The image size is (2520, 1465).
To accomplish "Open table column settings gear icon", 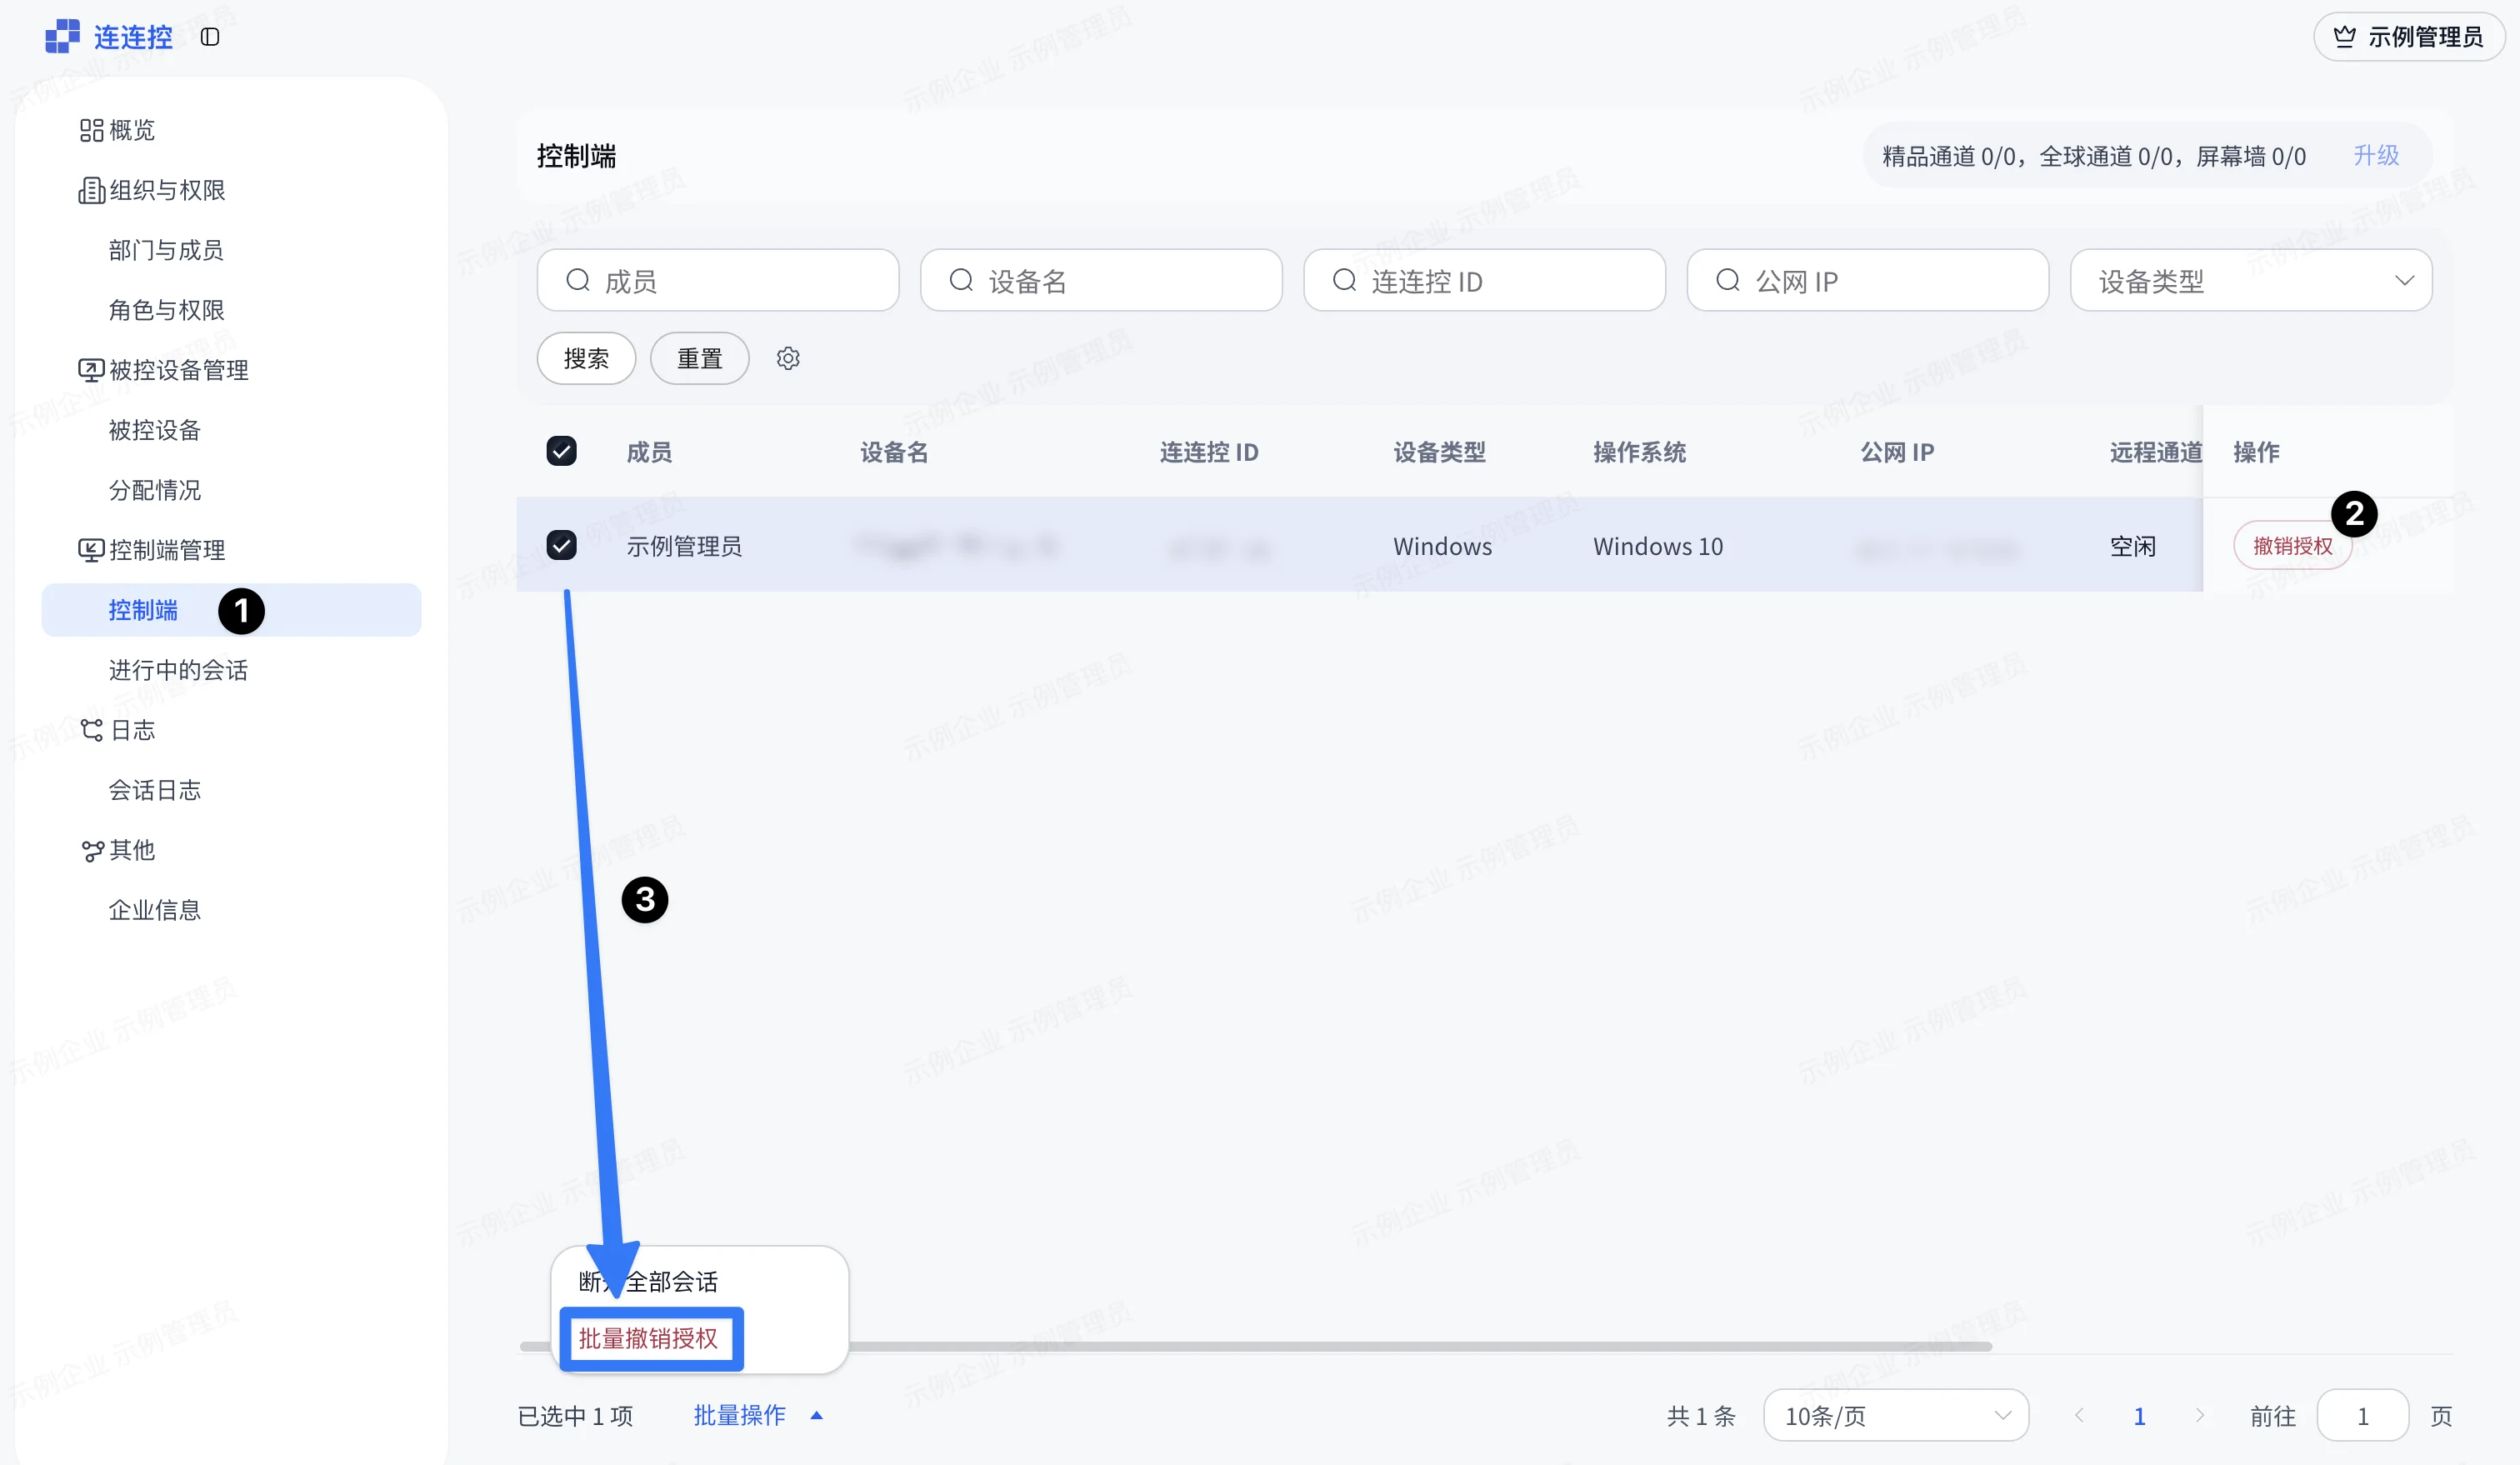I will pyautogui.click(x=788, y=358).
